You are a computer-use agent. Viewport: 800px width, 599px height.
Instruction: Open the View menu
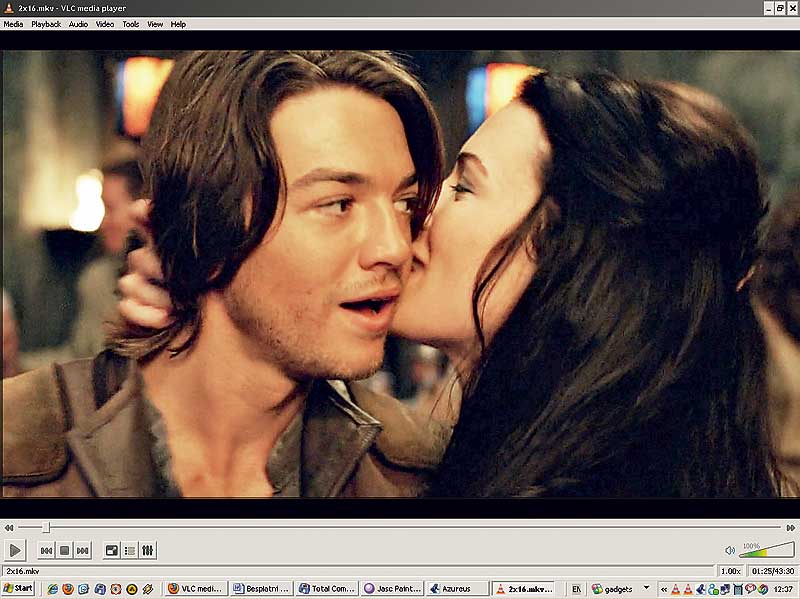click(x=155, y=24)
